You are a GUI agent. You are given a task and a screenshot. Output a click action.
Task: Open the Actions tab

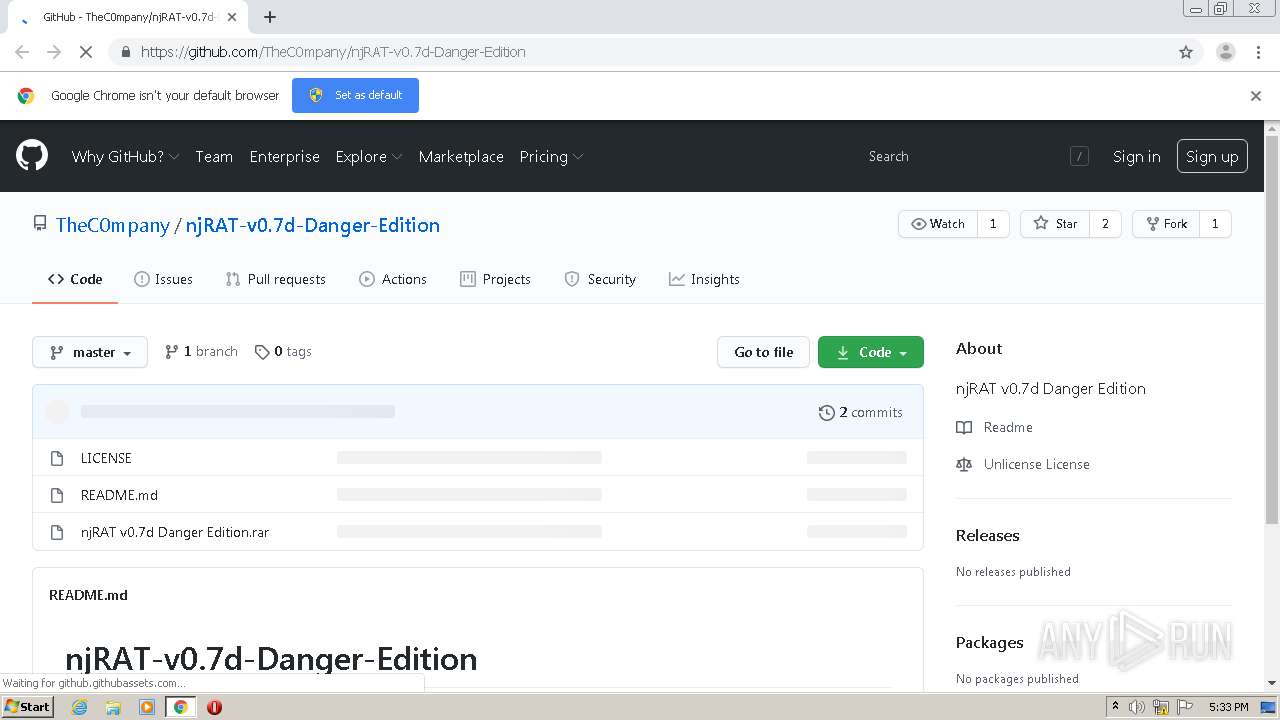point(393,279)
